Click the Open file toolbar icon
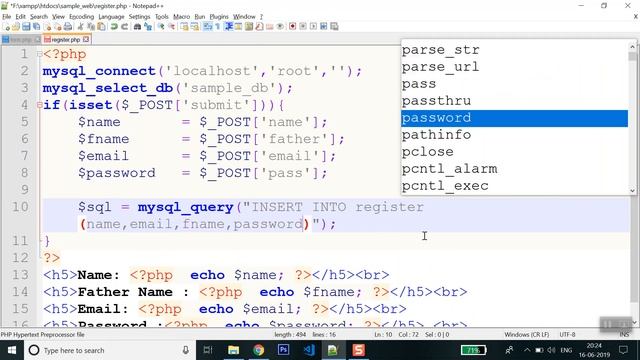Image resolution: width=640 pixels, height=360 pixels. pos(16,27)
